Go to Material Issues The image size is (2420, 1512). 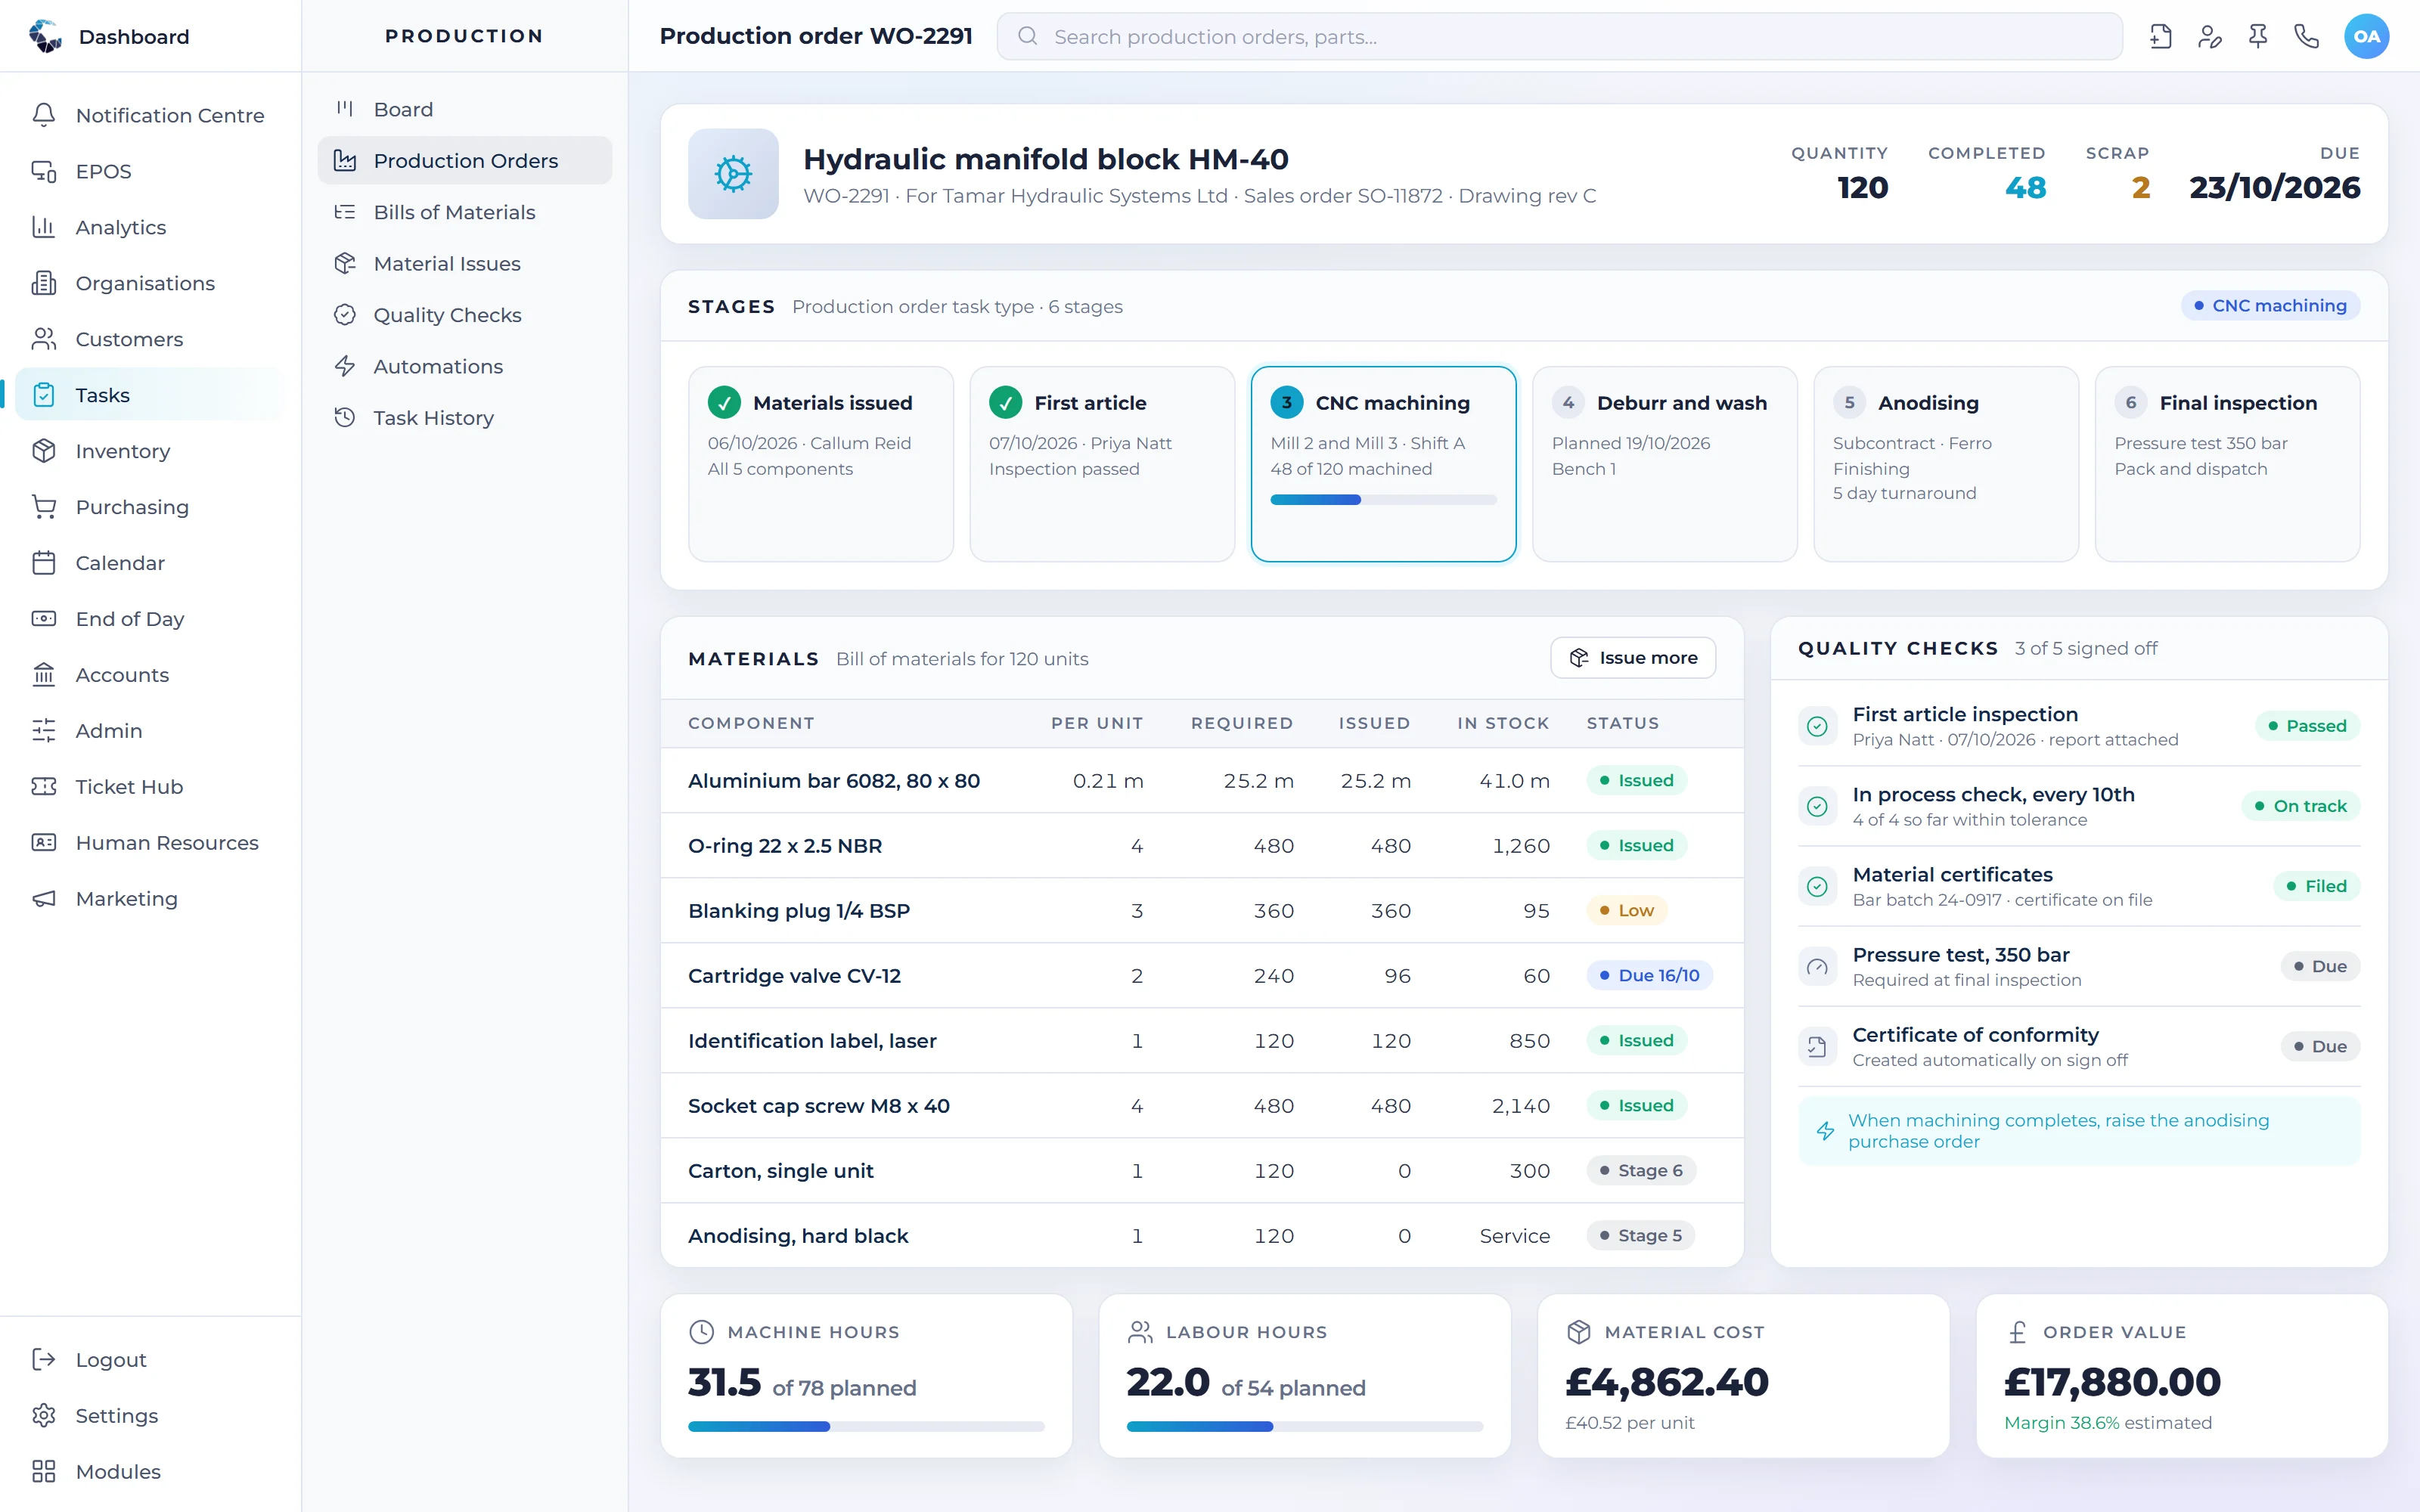click(465, 263)
